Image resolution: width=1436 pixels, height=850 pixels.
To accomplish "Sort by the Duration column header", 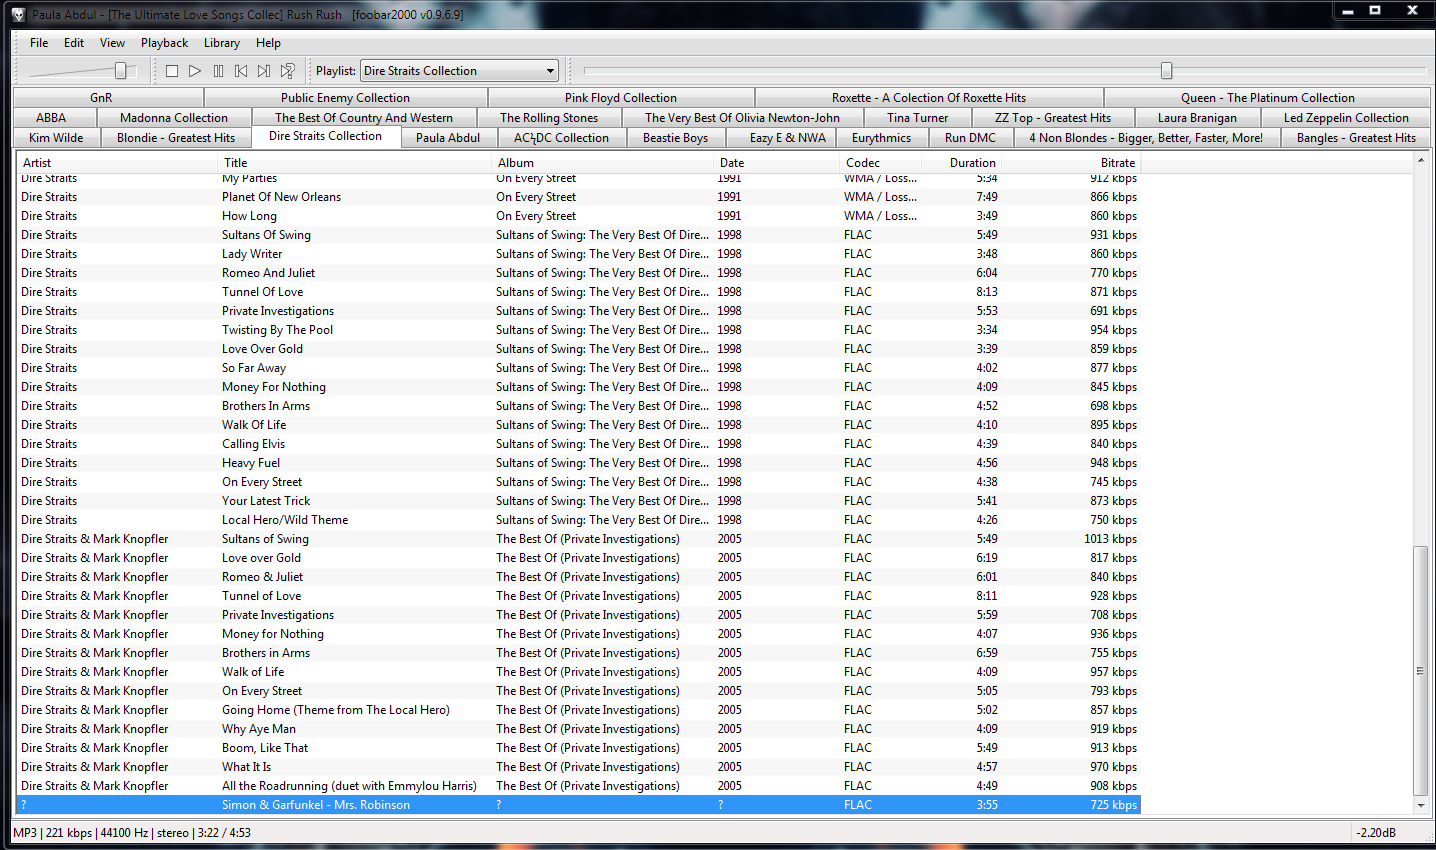I will 961,163.
